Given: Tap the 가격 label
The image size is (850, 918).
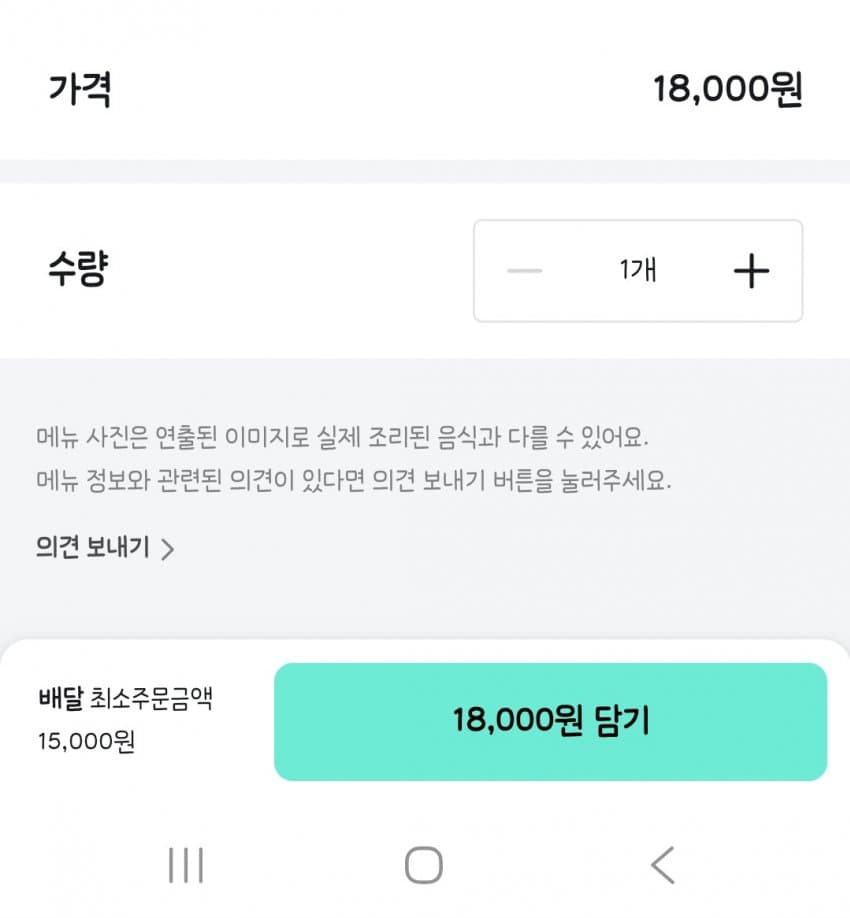Looking at the screenshot, I should coord(80,90).
